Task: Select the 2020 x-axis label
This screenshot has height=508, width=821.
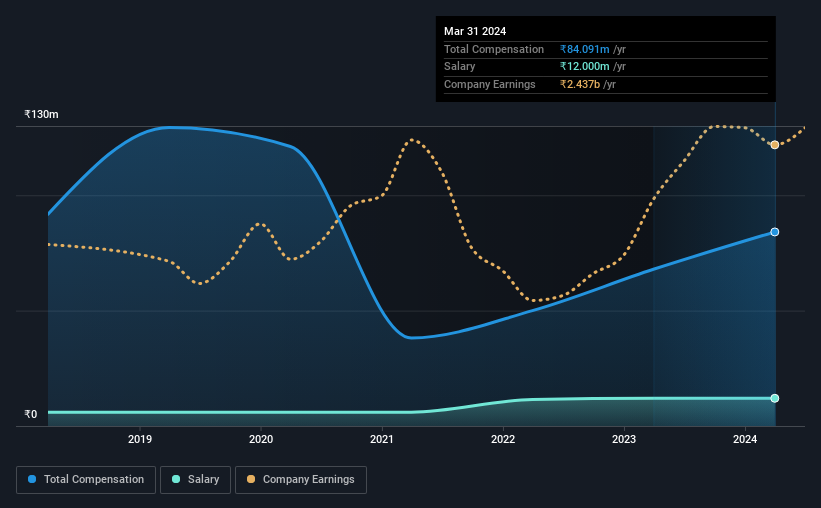Action: coord(261,439)
